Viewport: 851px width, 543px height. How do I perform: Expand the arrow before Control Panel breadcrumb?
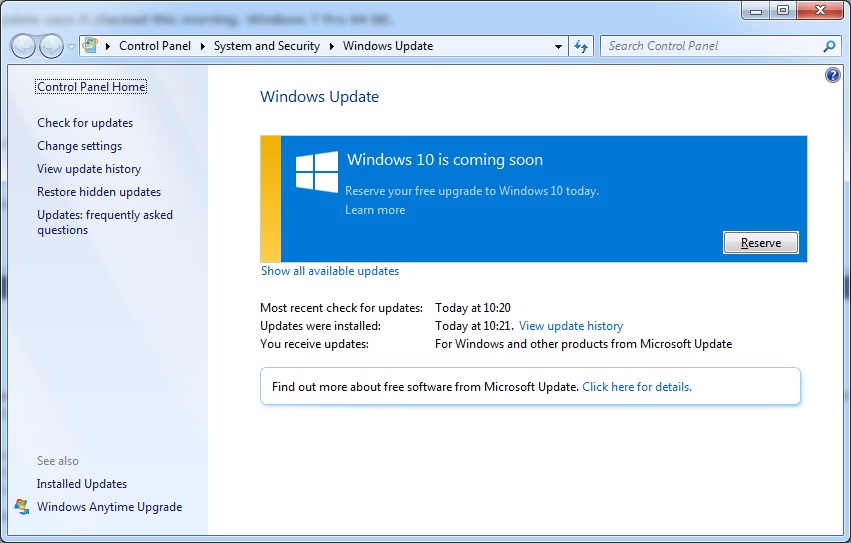coord(107,46)
